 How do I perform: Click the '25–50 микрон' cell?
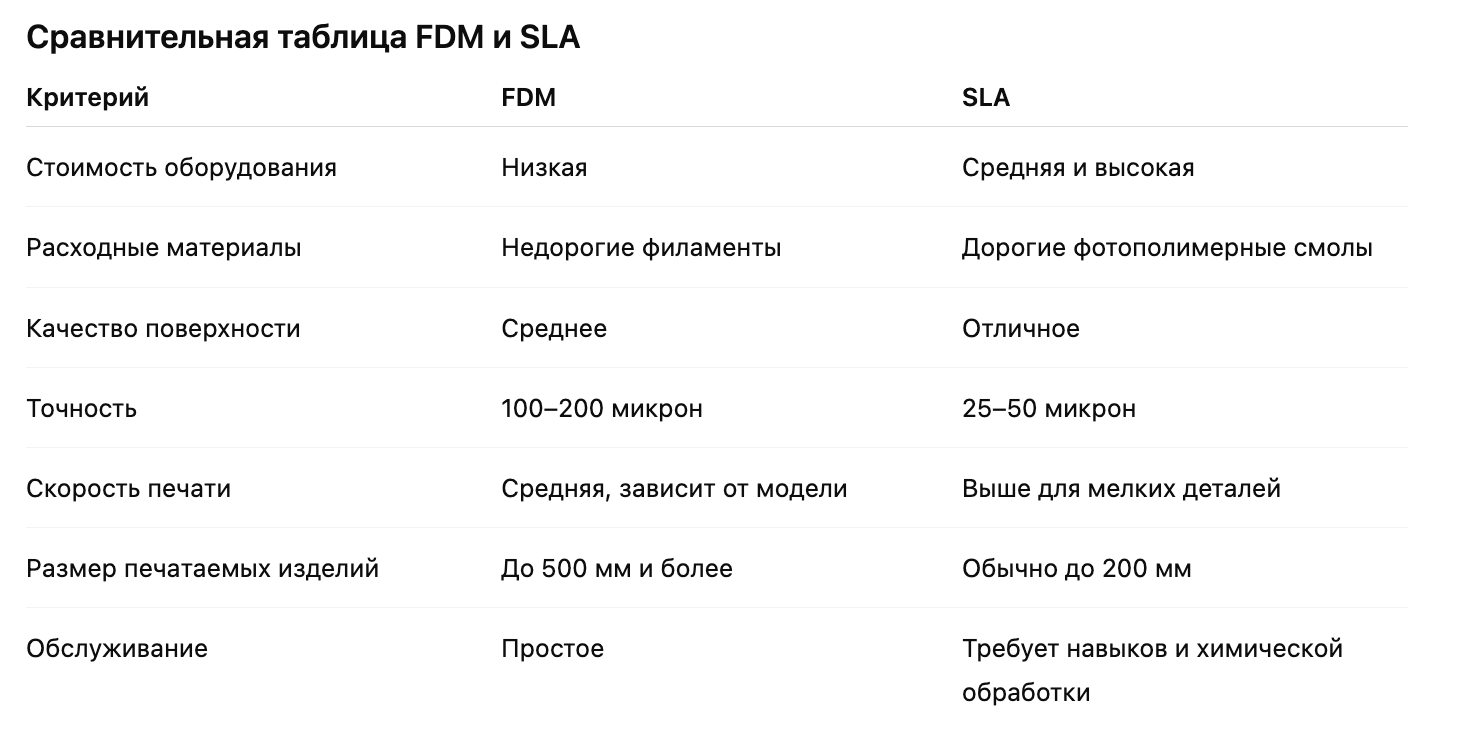pos(1048,408)
